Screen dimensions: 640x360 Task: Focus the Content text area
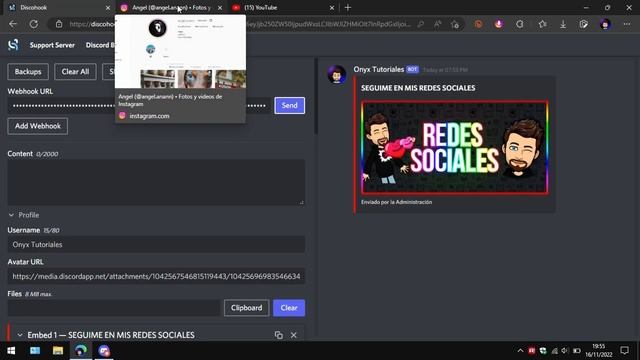(x=156, y=182)
